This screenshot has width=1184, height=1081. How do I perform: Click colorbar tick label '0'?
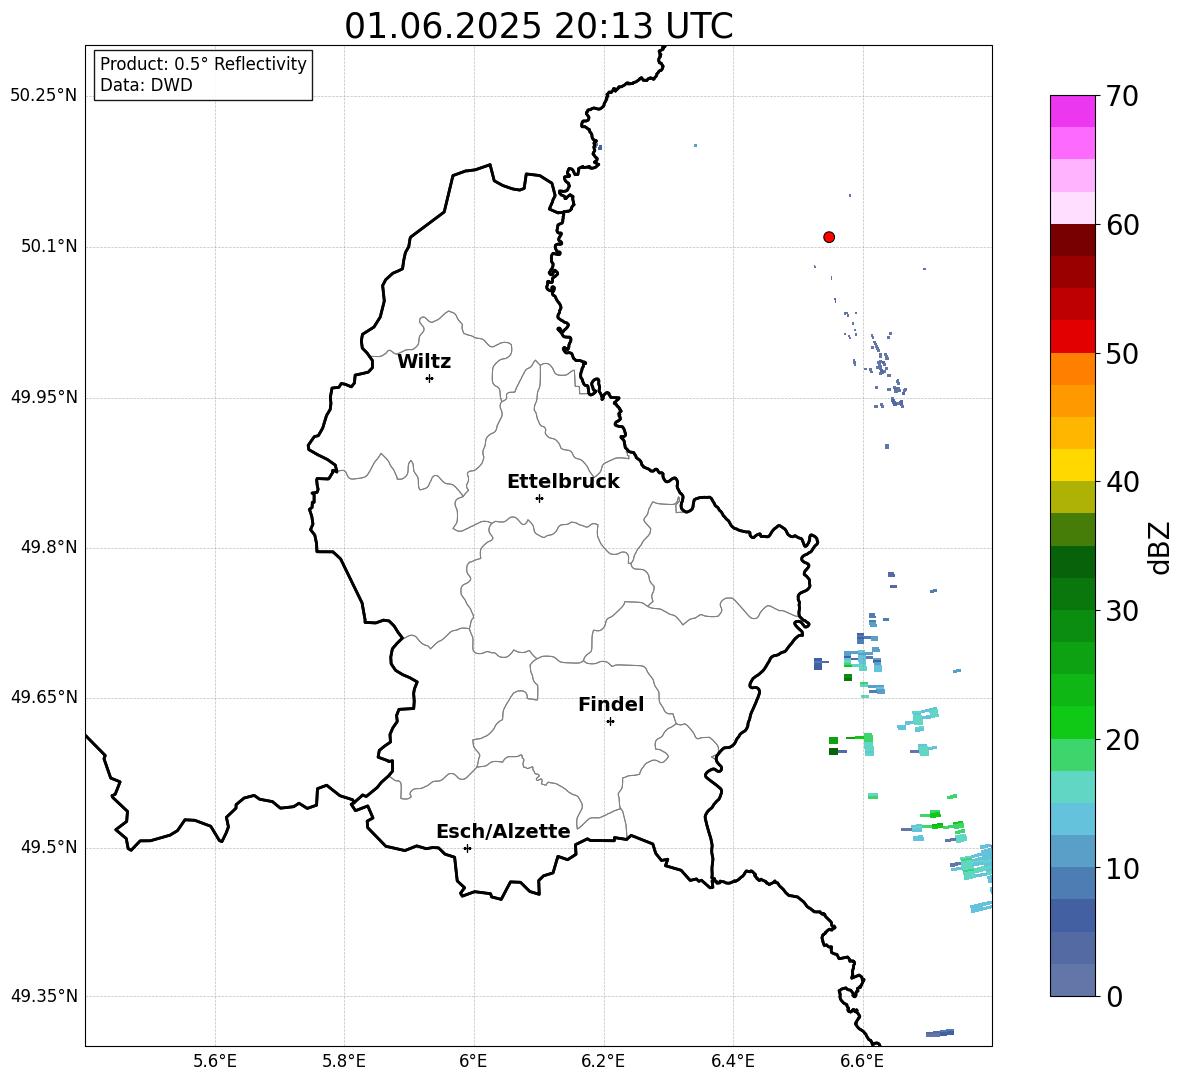[x=1114, y=996]
